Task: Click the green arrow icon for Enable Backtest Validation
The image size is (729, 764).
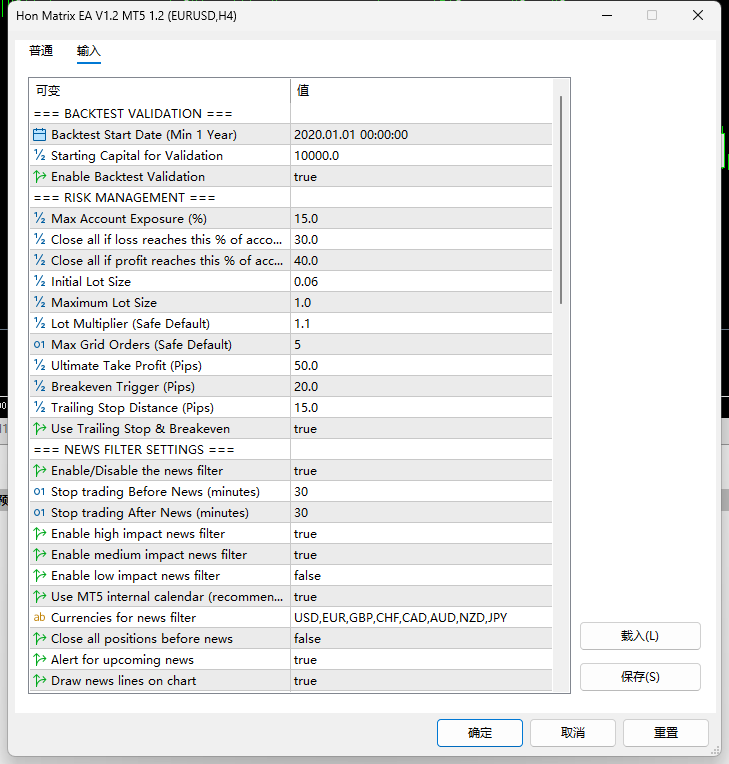Action: coord(39,176)
